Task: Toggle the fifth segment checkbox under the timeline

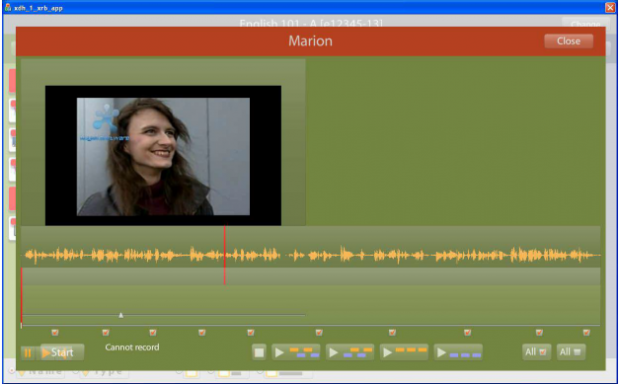Action: coord(251,333)
